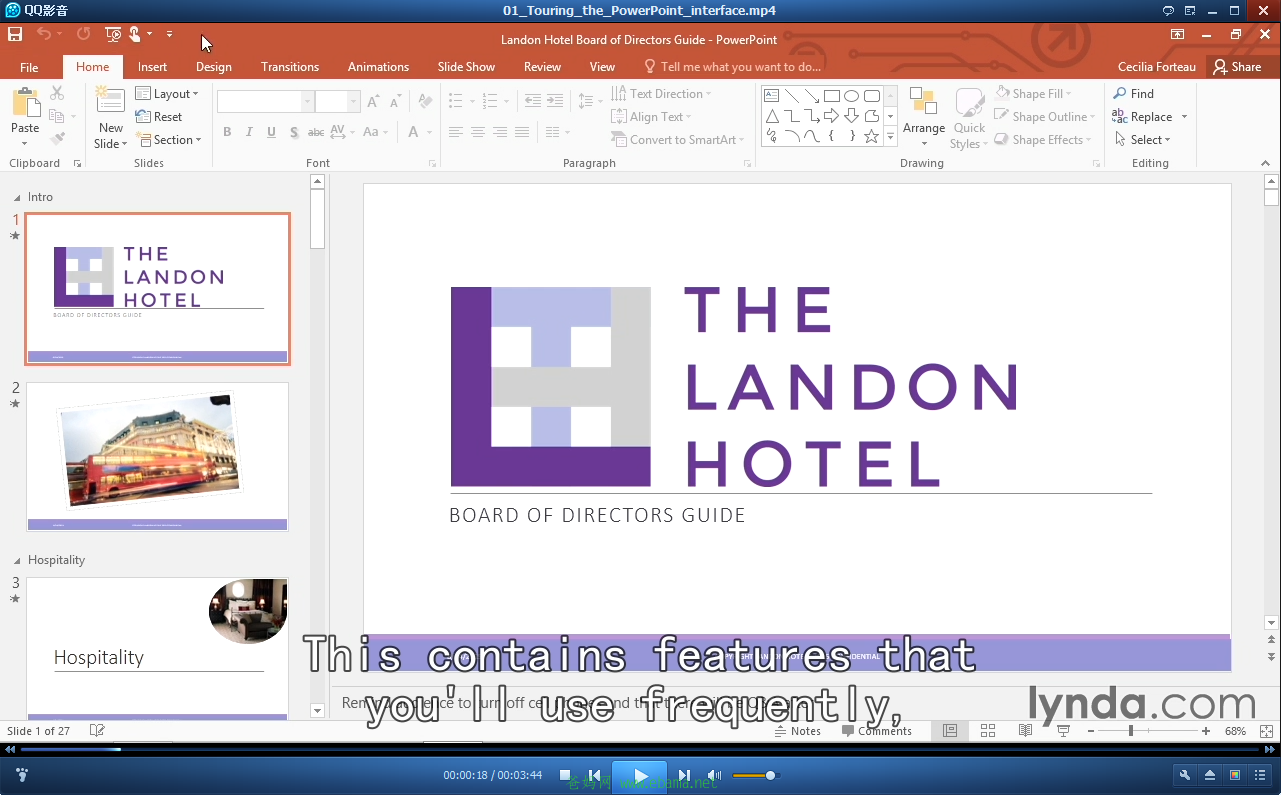Open the font name combo box
Screen dimensions: 1281x795
coord(265,102)
